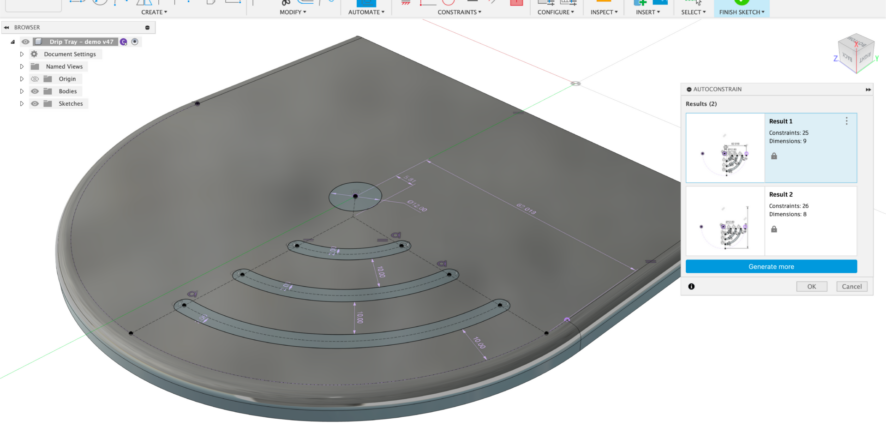Activate the Drip Tray component radio button
The height and width of the screenshot is (439, 886).
135,42
